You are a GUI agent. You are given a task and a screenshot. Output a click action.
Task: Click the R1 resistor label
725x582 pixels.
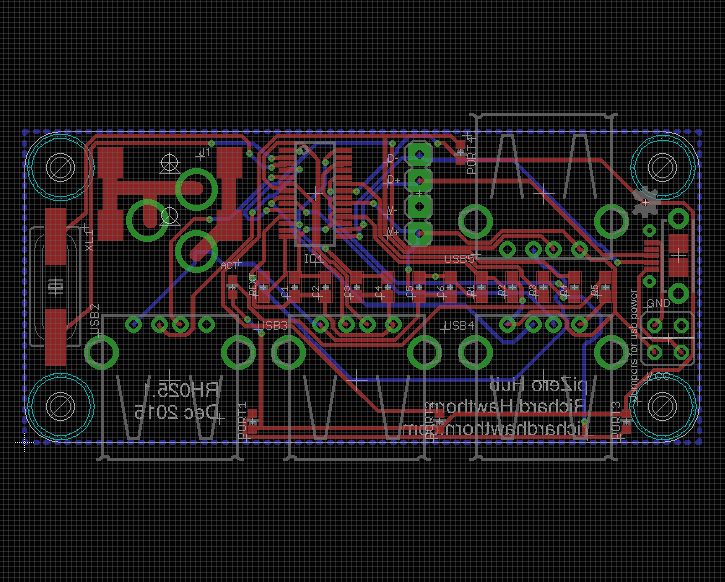coord(471,291)
